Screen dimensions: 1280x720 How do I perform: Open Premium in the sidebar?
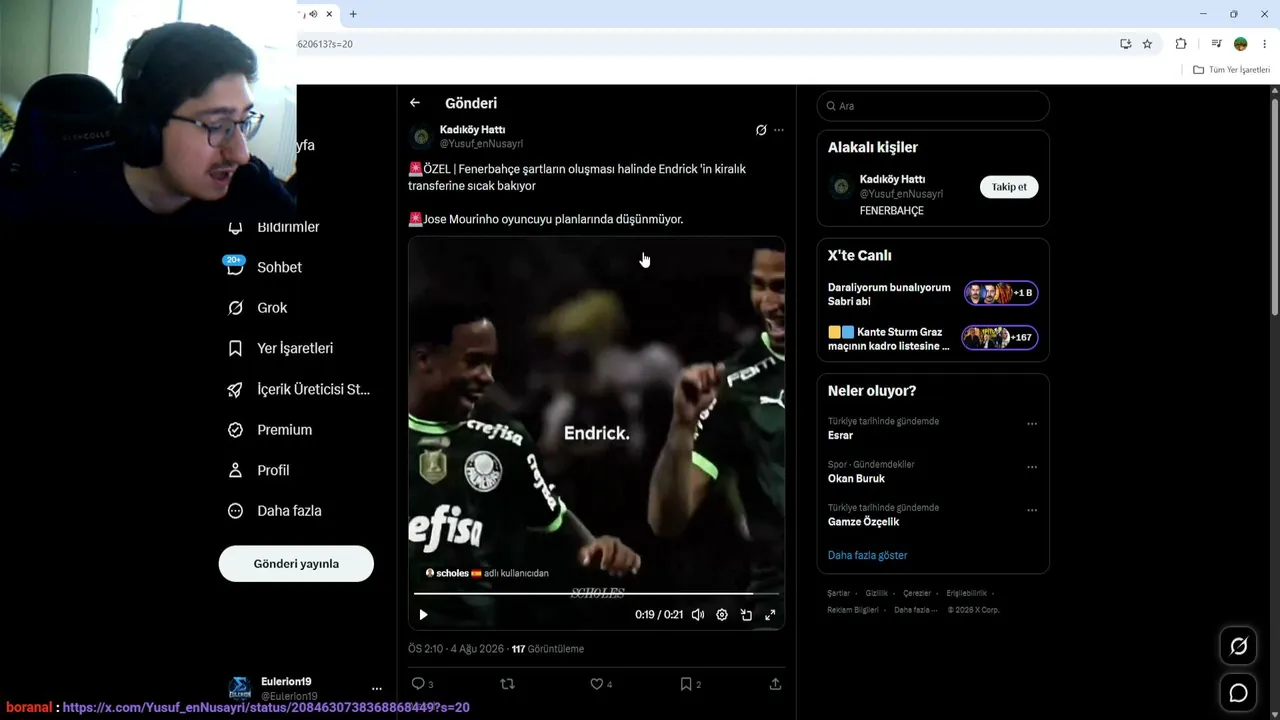(270, 430)
